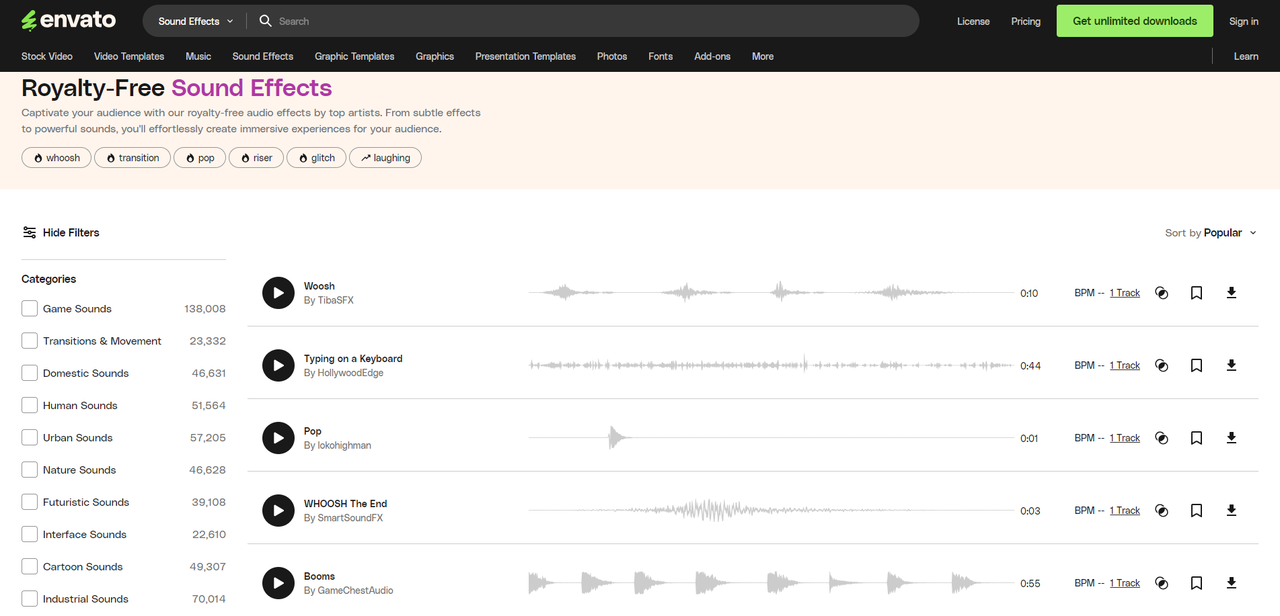Check the Cartoon Sounds category
Image resolution: width=1280 pixels, height=616 pixels.
click(x=30, y=566)
